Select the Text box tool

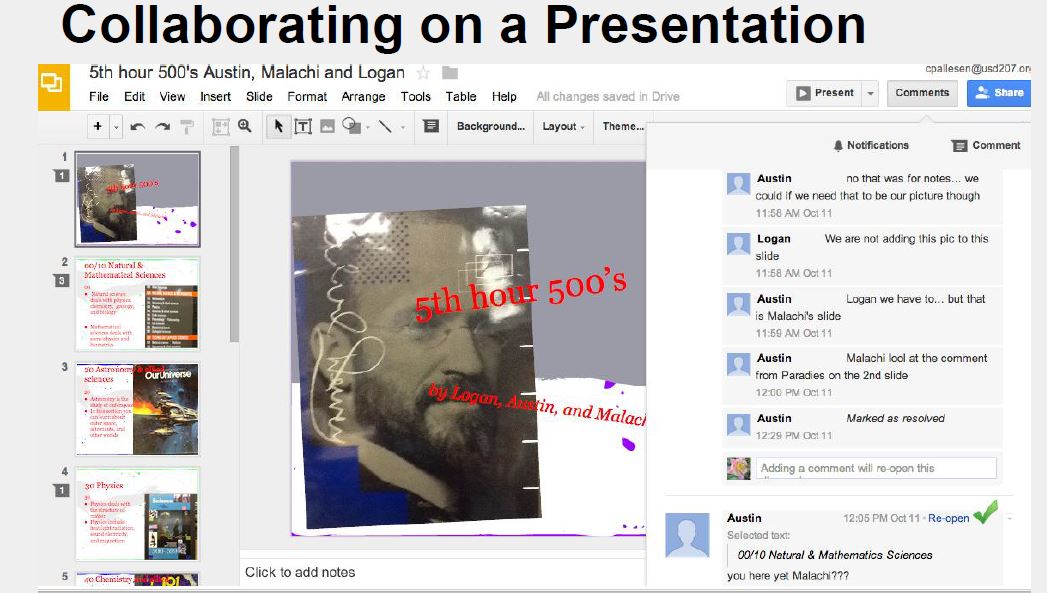303,126
